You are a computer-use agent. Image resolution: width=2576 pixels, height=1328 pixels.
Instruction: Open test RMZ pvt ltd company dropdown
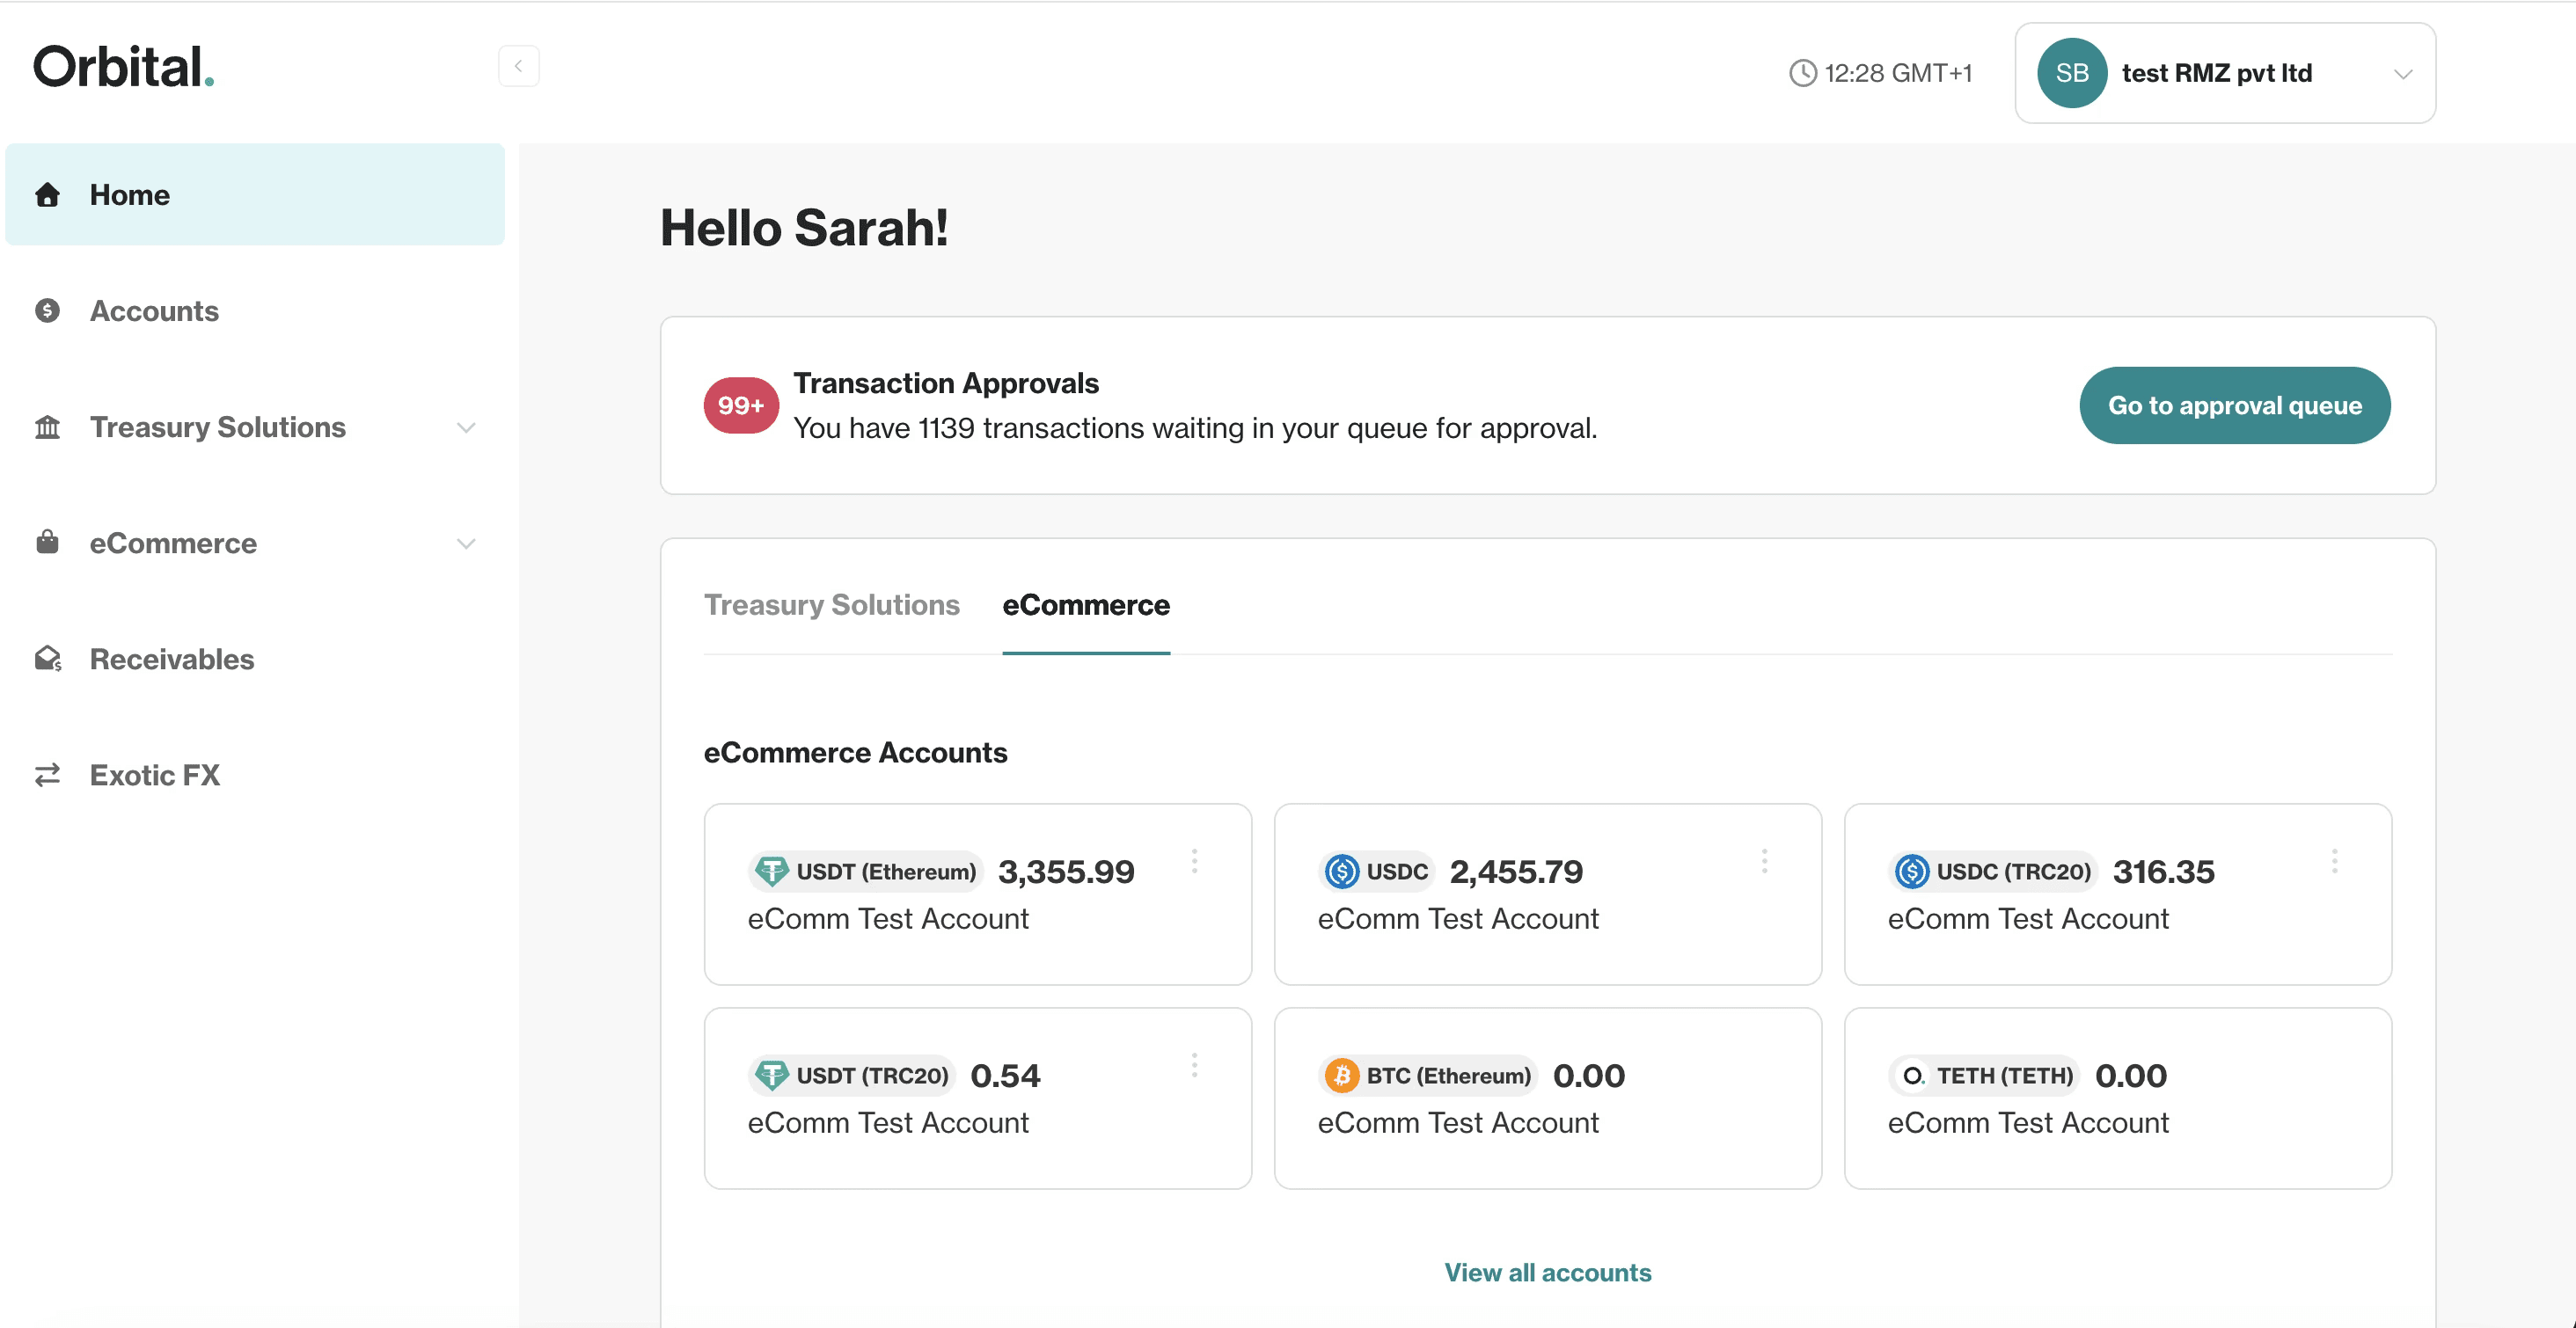point(2225,73)
